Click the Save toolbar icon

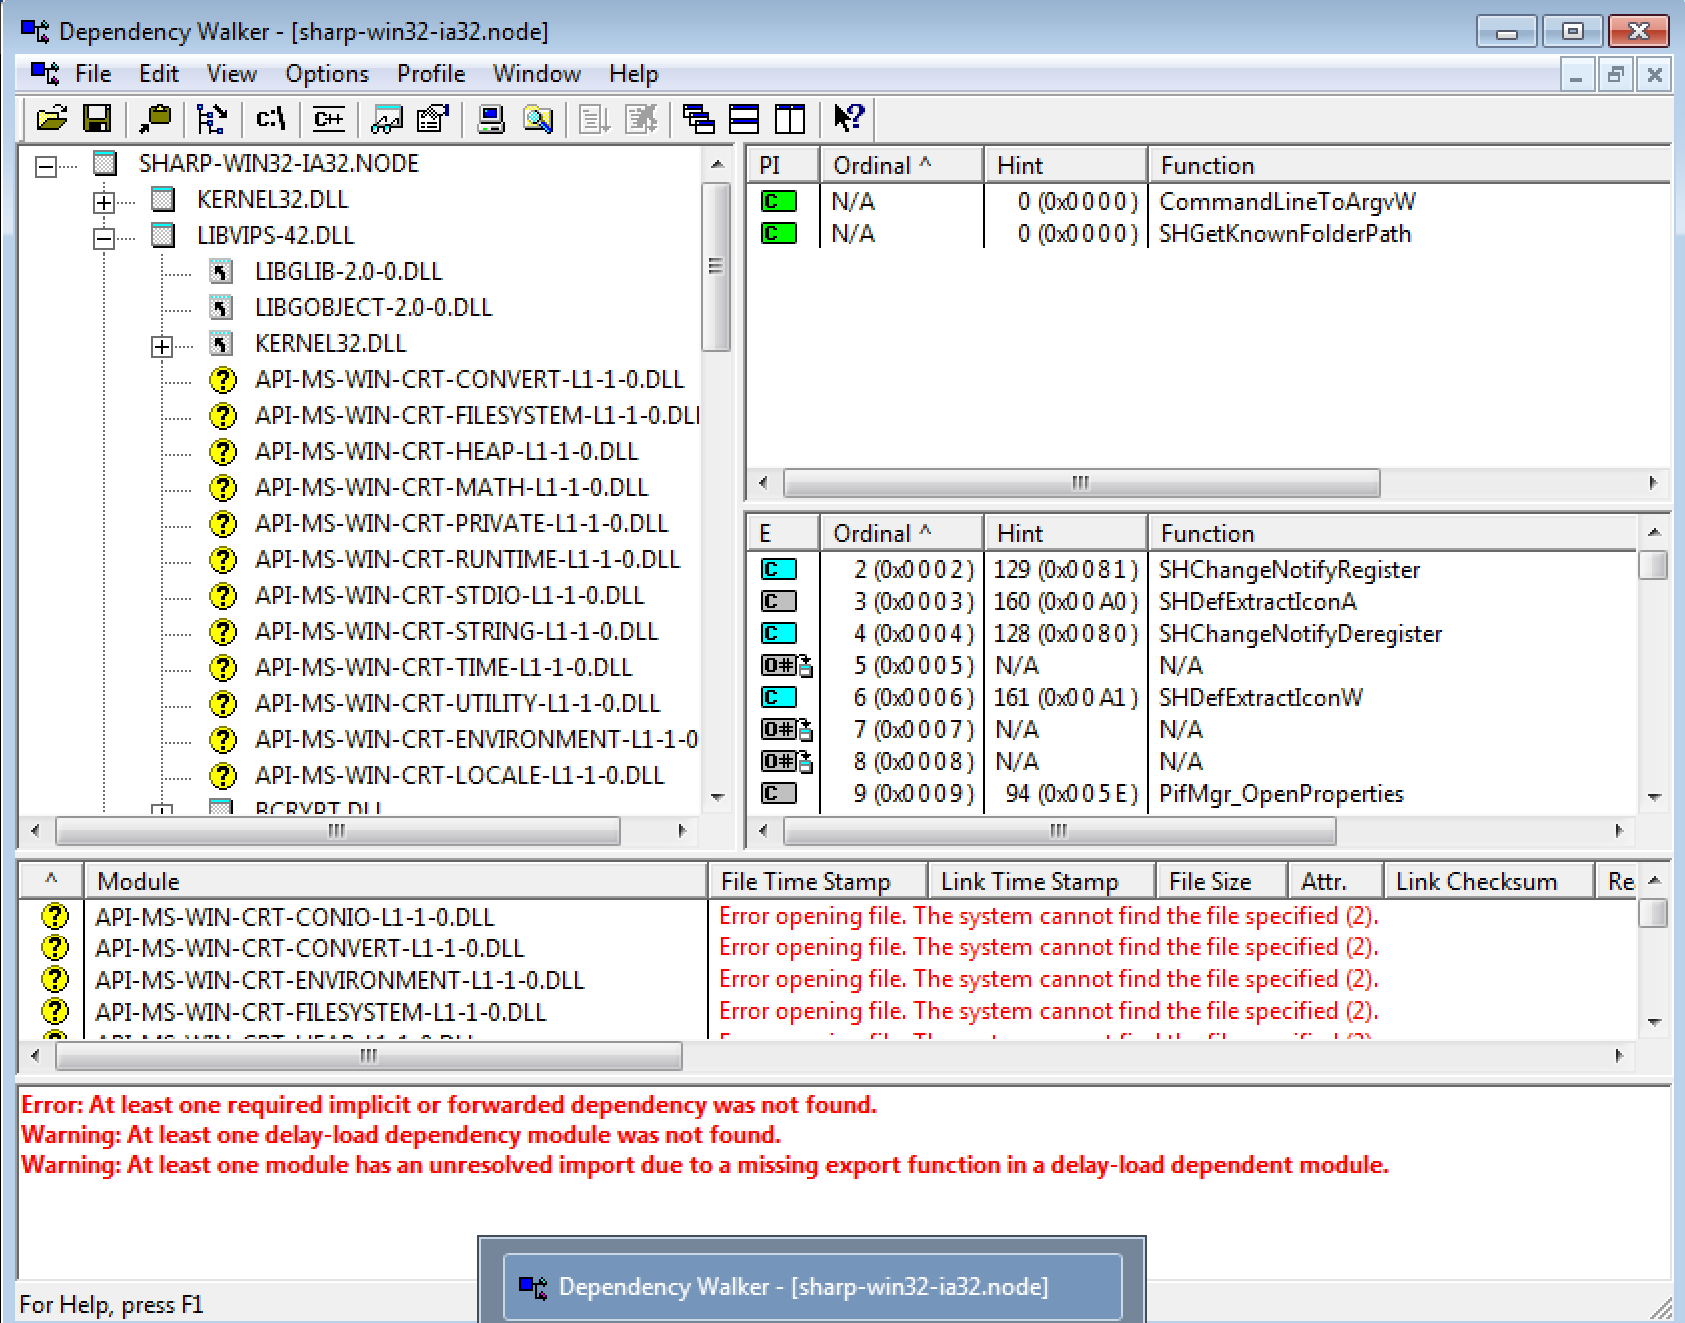98,119
